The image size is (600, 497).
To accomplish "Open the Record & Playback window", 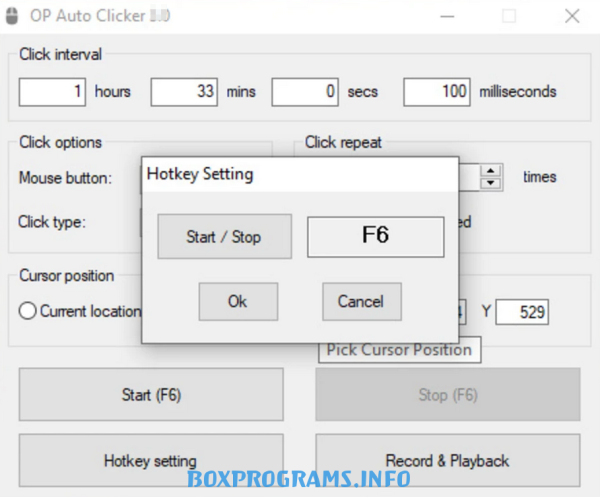I will [x=447, y=461].
